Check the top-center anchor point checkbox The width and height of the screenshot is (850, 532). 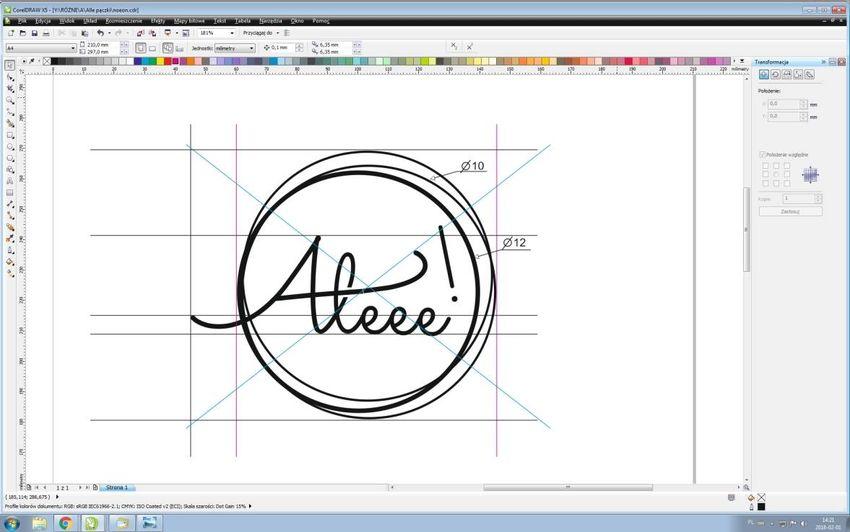point(776,166)
